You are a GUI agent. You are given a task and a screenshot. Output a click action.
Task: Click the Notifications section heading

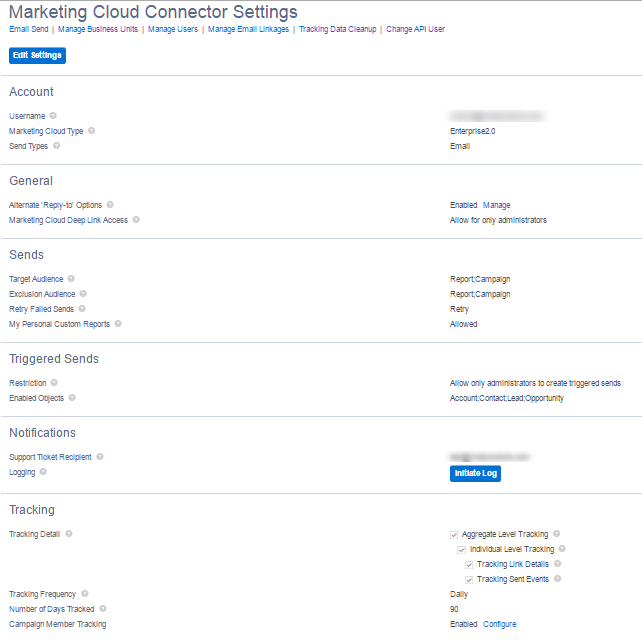tap(43, 433)
